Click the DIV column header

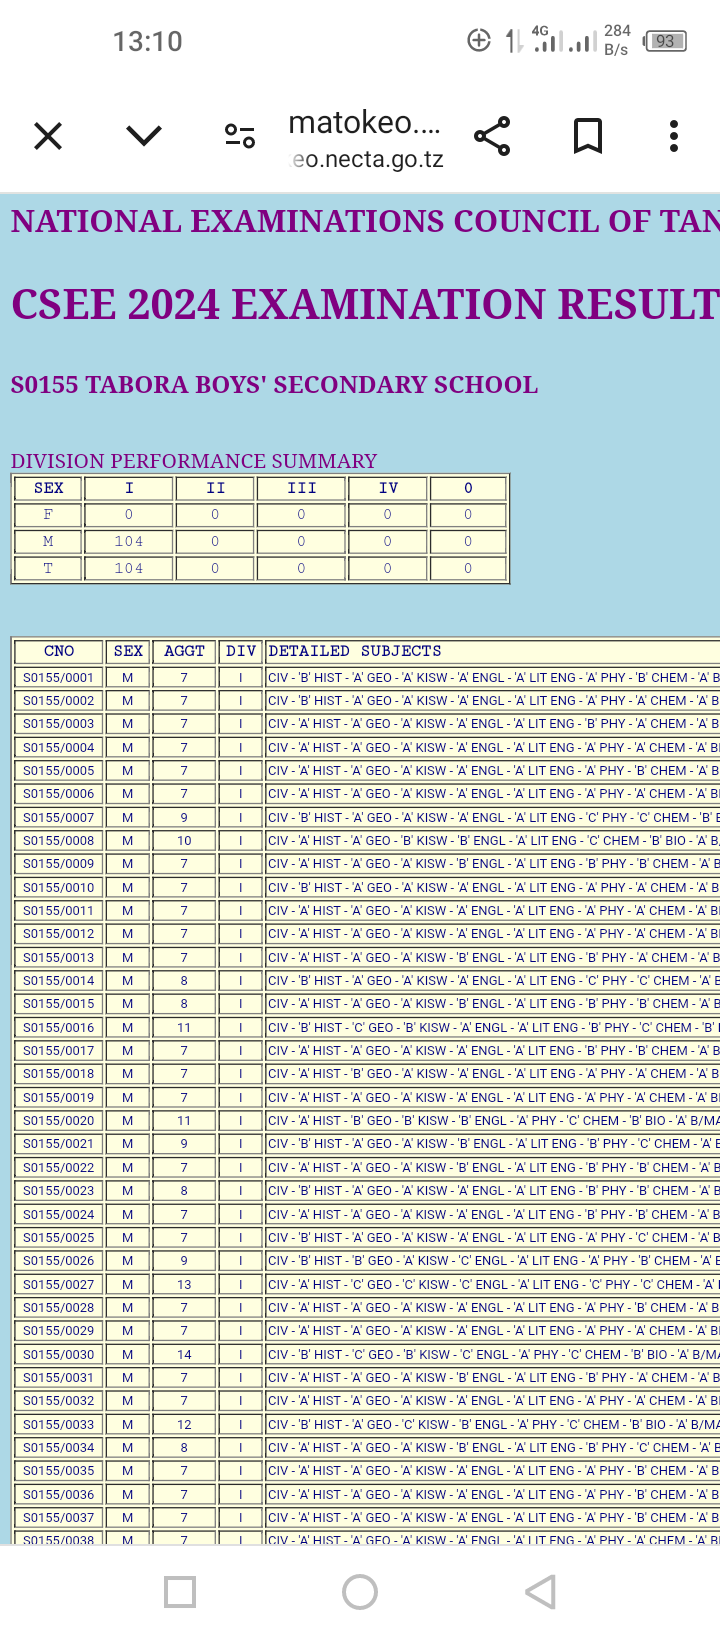(241, 651)
